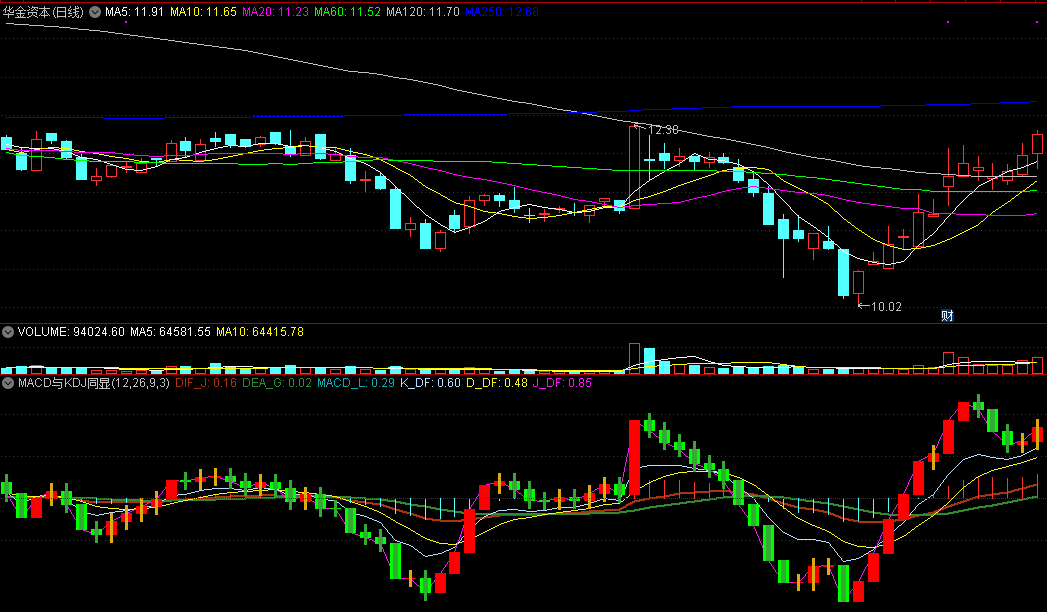Select the largest volume bar in the VOLUME panel
Image resolution: width=1047 pixels, height=612 pixels.
[x=634, y=358]
